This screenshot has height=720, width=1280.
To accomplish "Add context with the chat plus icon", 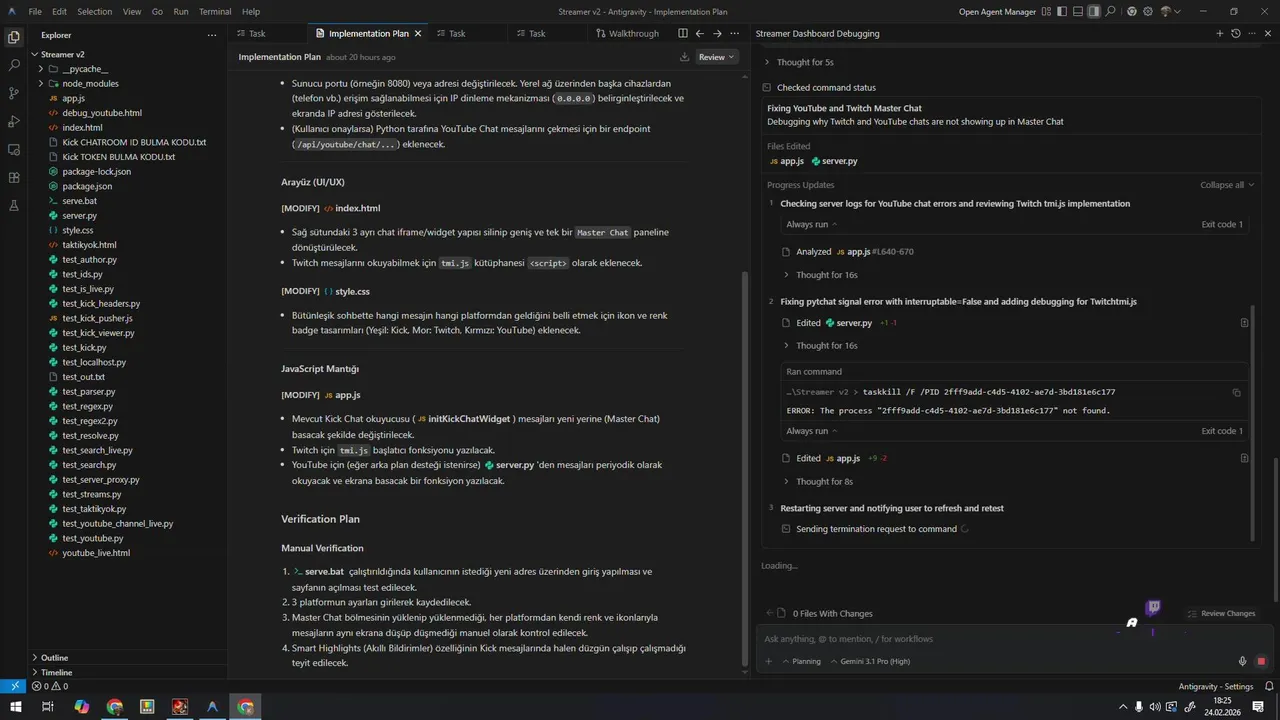I will click(769, 661).
